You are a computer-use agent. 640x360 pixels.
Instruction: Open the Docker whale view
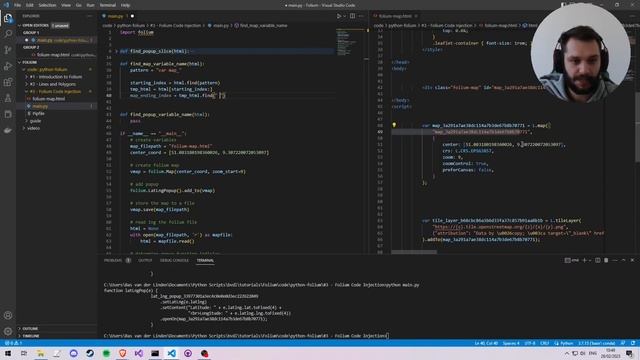tap(8, 130)
